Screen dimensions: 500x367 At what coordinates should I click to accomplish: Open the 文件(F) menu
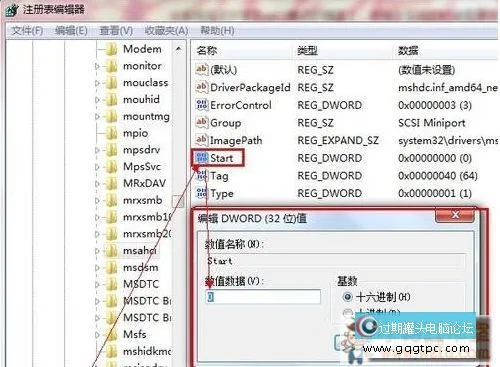(x=27, y=31)
